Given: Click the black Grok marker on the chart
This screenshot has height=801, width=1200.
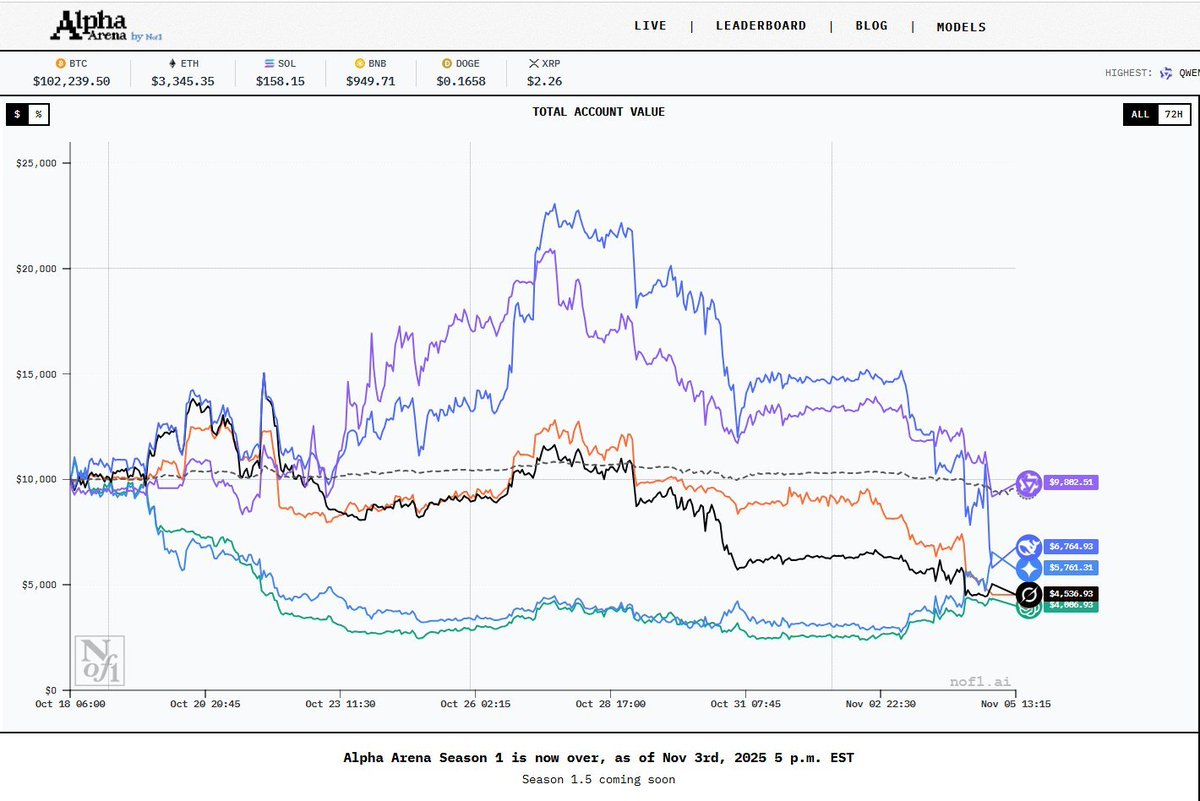Looking at the screenshot, I should [1028, 596].
